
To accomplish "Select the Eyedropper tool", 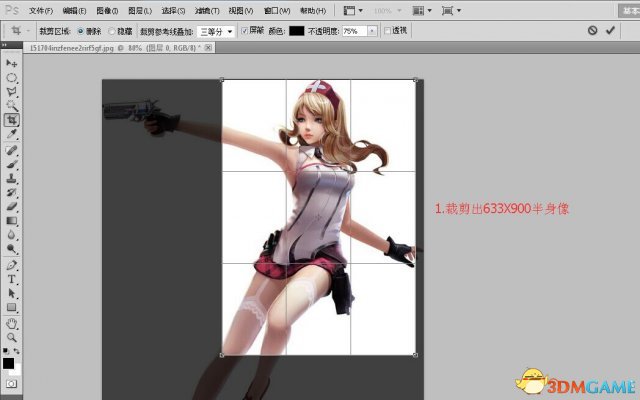I will click(x=11, y=134).
